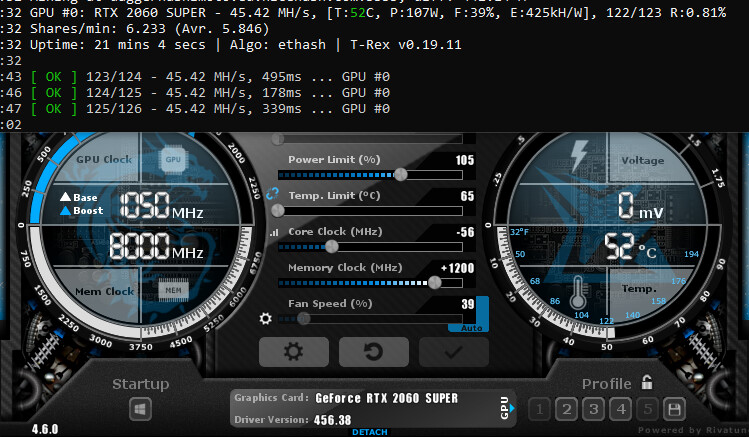Viewport: 749px width, 437px height.
Task: Click the MEM chip icon in clock gauge
Action: (173, 290)
